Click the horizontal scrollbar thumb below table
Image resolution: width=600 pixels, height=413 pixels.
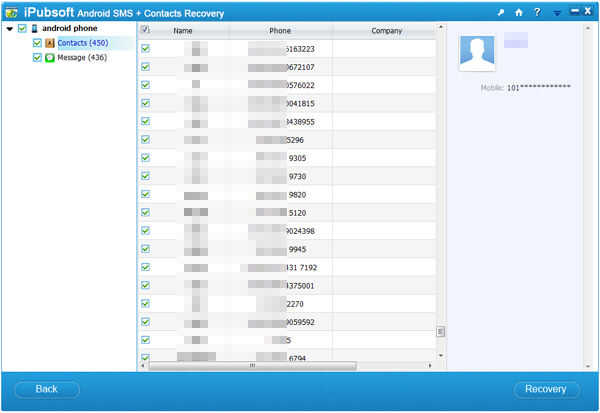[253, 366]
